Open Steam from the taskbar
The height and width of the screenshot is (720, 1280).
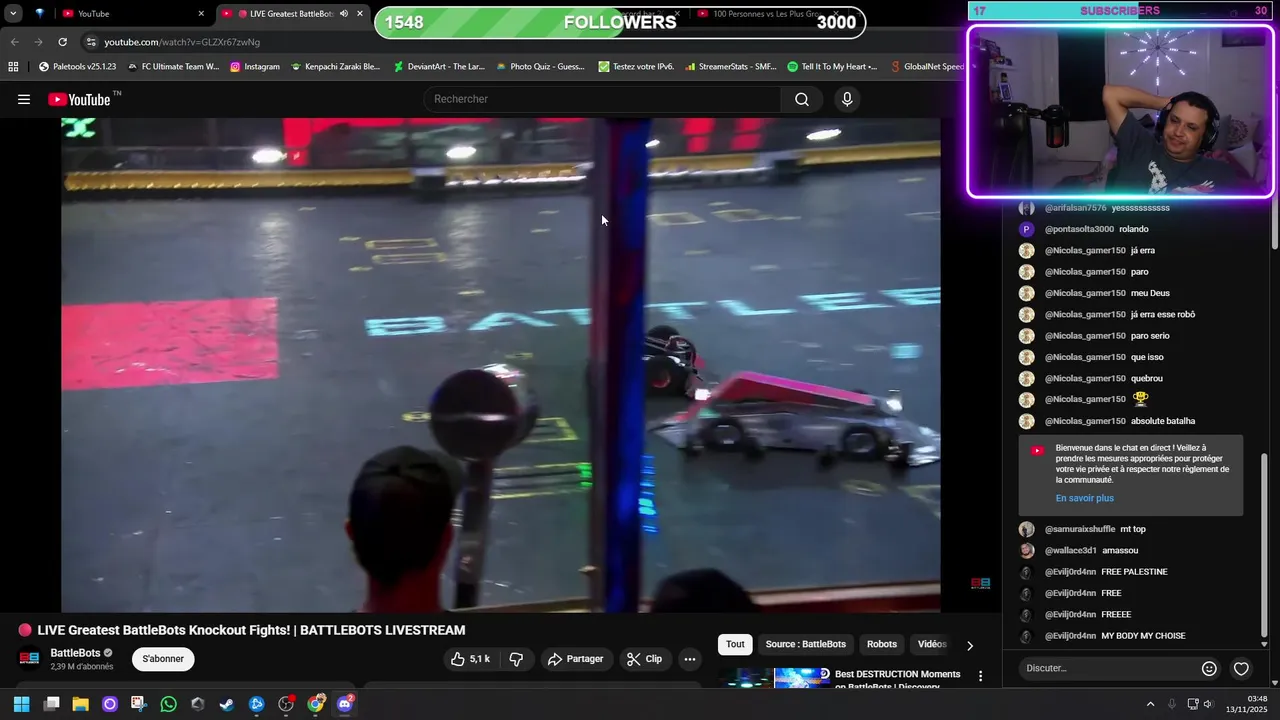(227, 704)
